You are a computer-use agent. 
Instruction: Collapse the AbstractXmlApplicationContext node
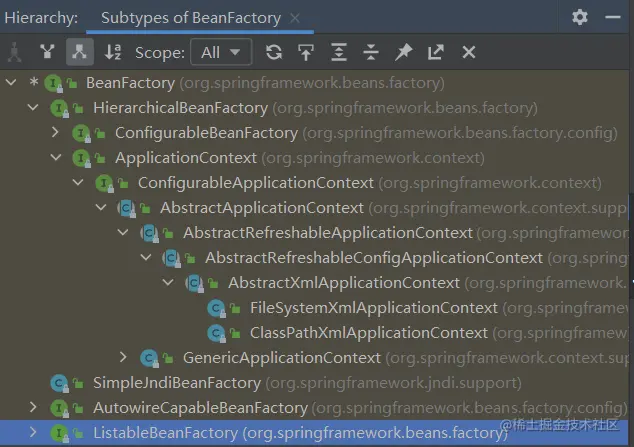point(168,282)
